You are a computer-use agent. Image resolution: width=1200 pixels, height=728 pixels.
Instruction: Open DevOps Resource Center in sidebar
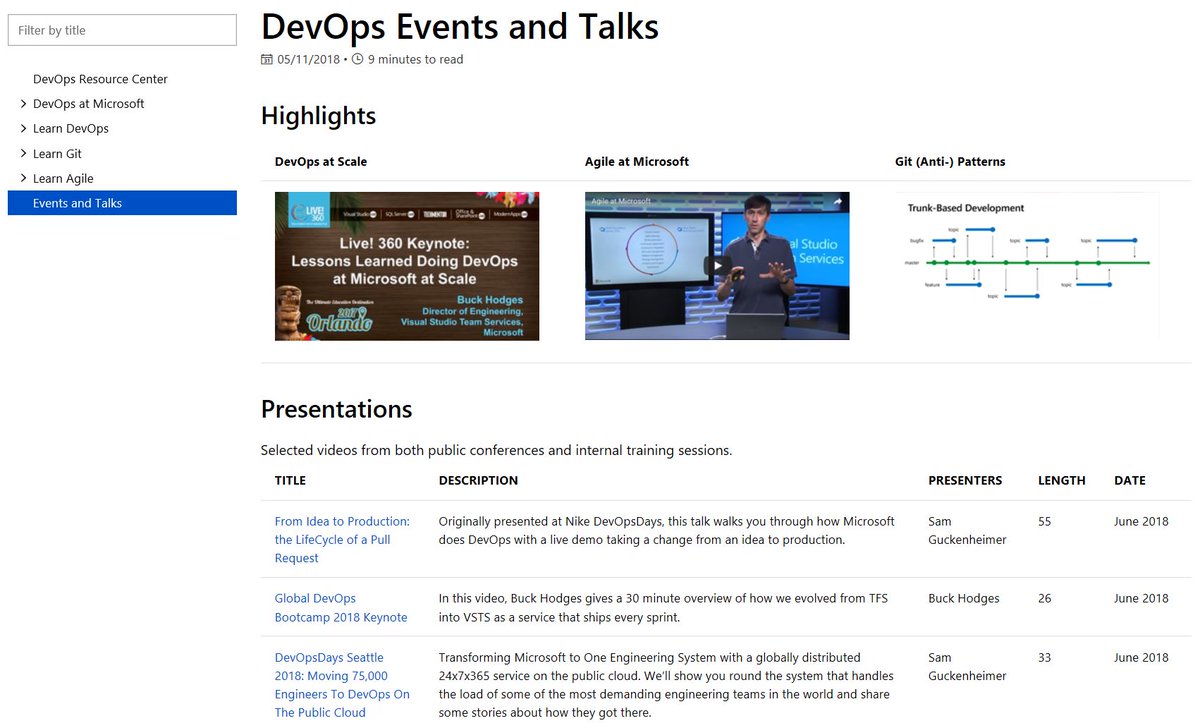pos(100,79)
